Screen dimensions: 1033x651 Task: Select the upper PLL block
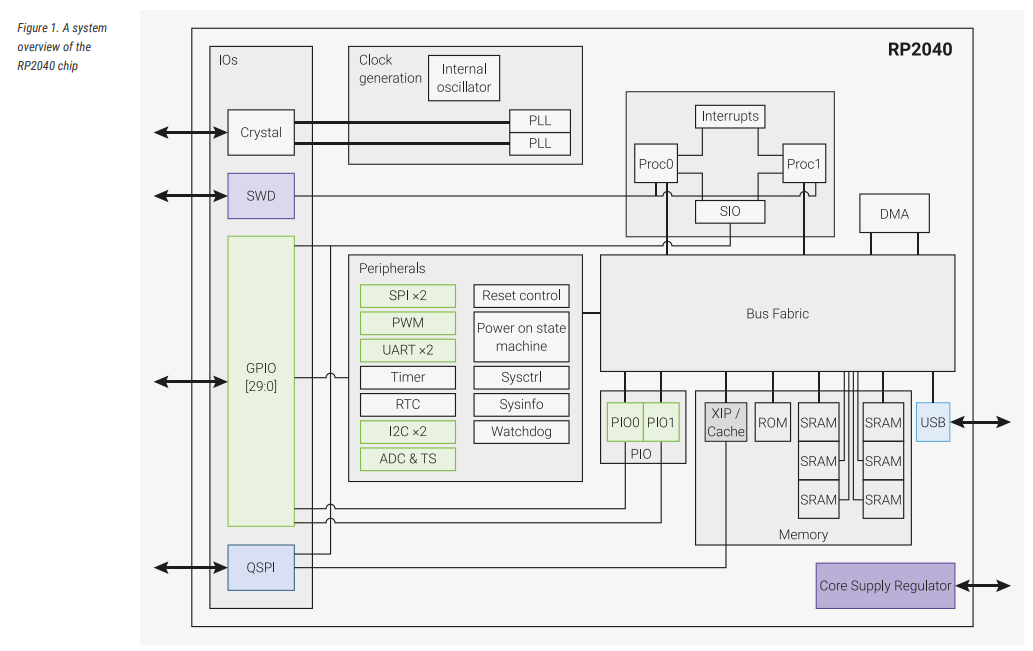[539, 120]
